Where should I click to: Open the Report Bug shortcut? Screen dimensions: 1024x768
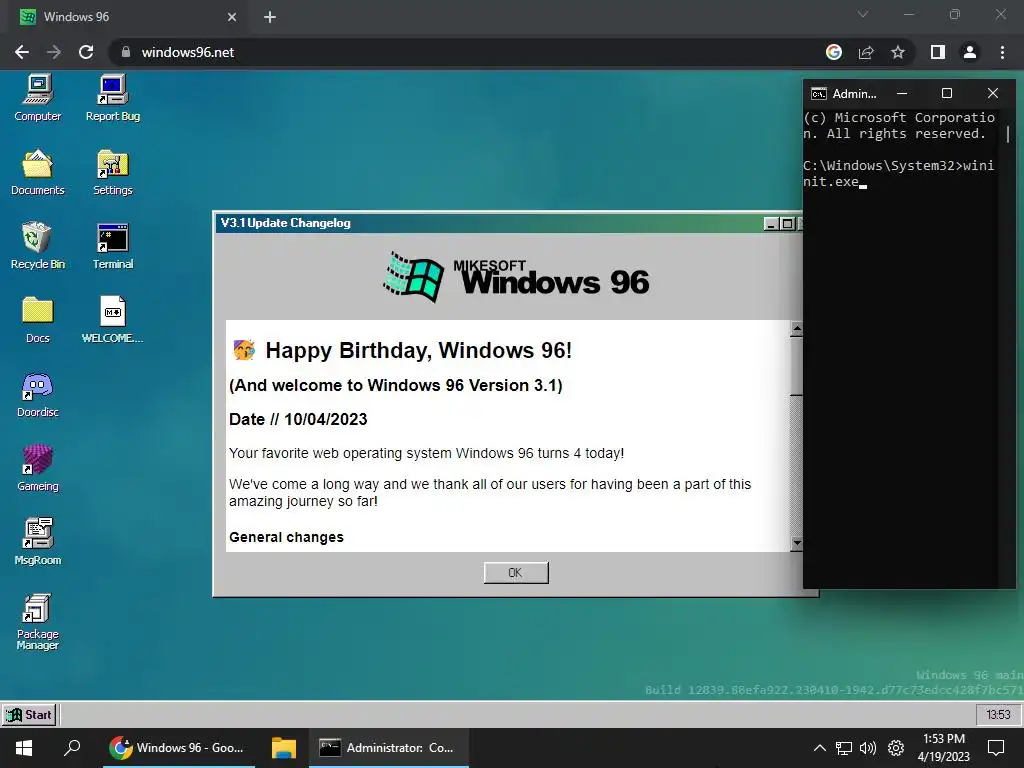[112, 98]
